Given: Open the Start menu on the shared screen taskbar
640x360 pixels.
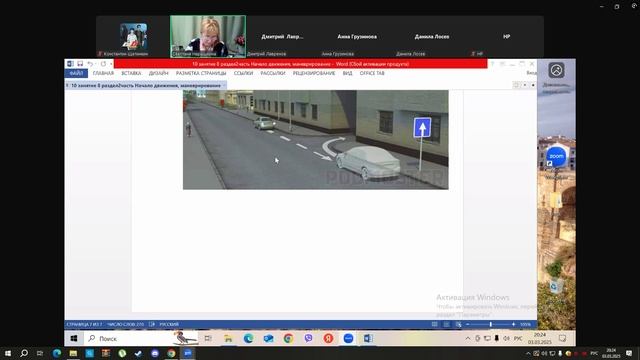Looking at the screenshot, I should click(x=74, y=338).
